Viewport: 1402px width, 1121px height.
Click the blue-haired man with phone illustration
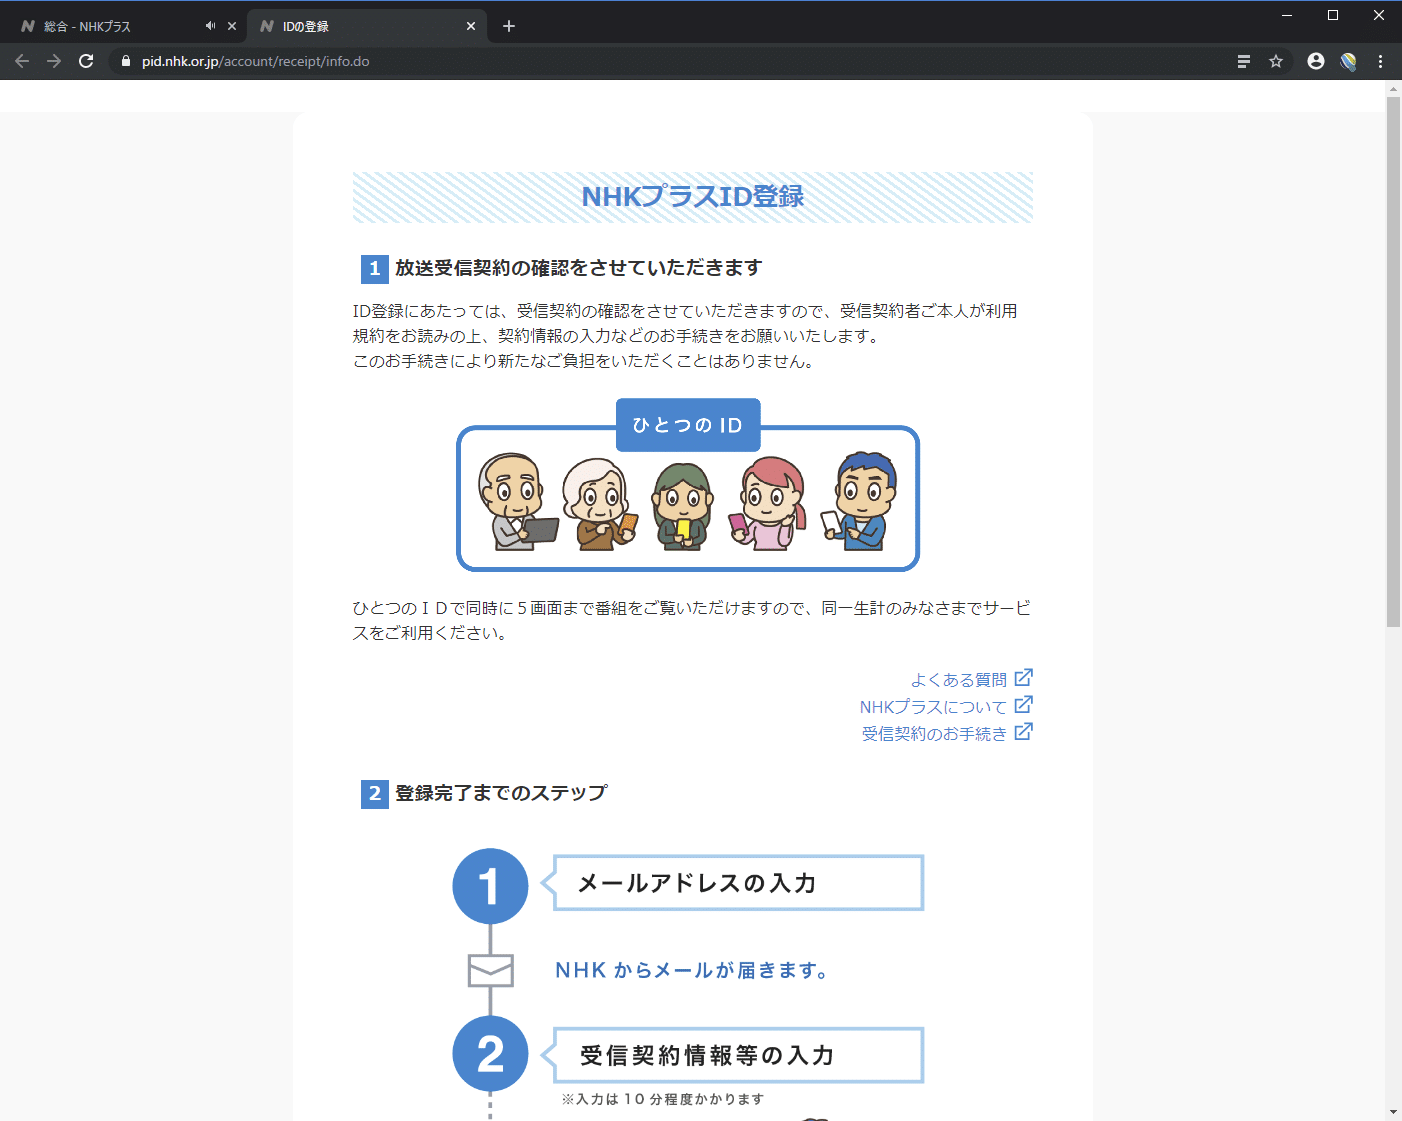[860, 501]
